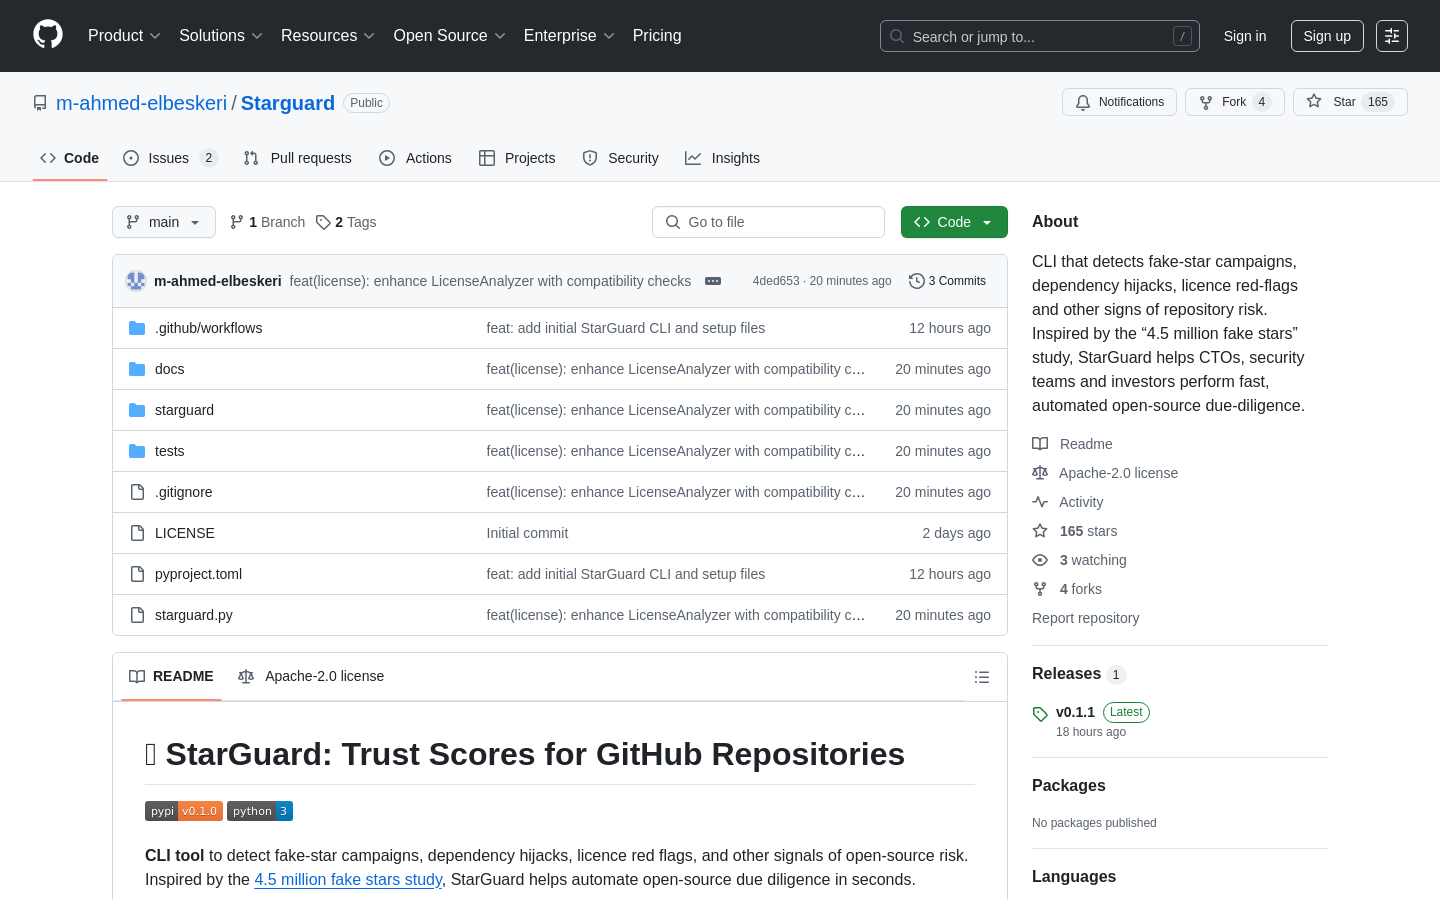The height and width of the screenshot is (900, 1440).
Task: Select the README tab
Action: 171,676
